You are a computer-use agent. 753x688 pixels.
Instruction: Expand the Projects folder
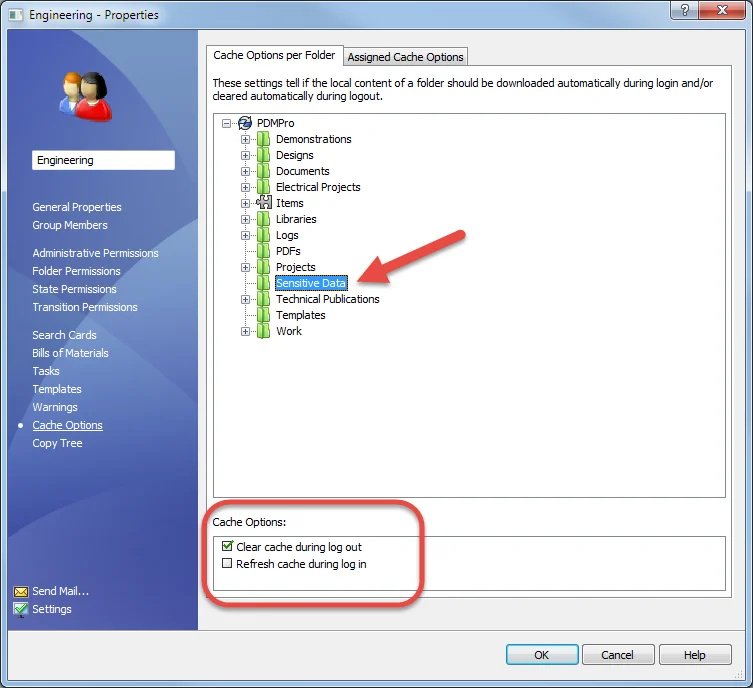click(x=245, y=267)
